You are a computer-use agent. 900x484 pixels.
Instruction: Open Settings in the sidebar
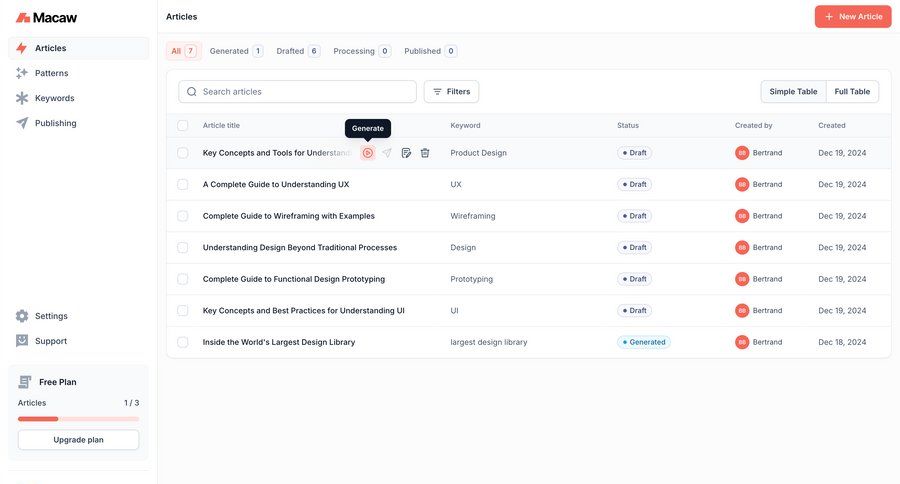(79, 316)
